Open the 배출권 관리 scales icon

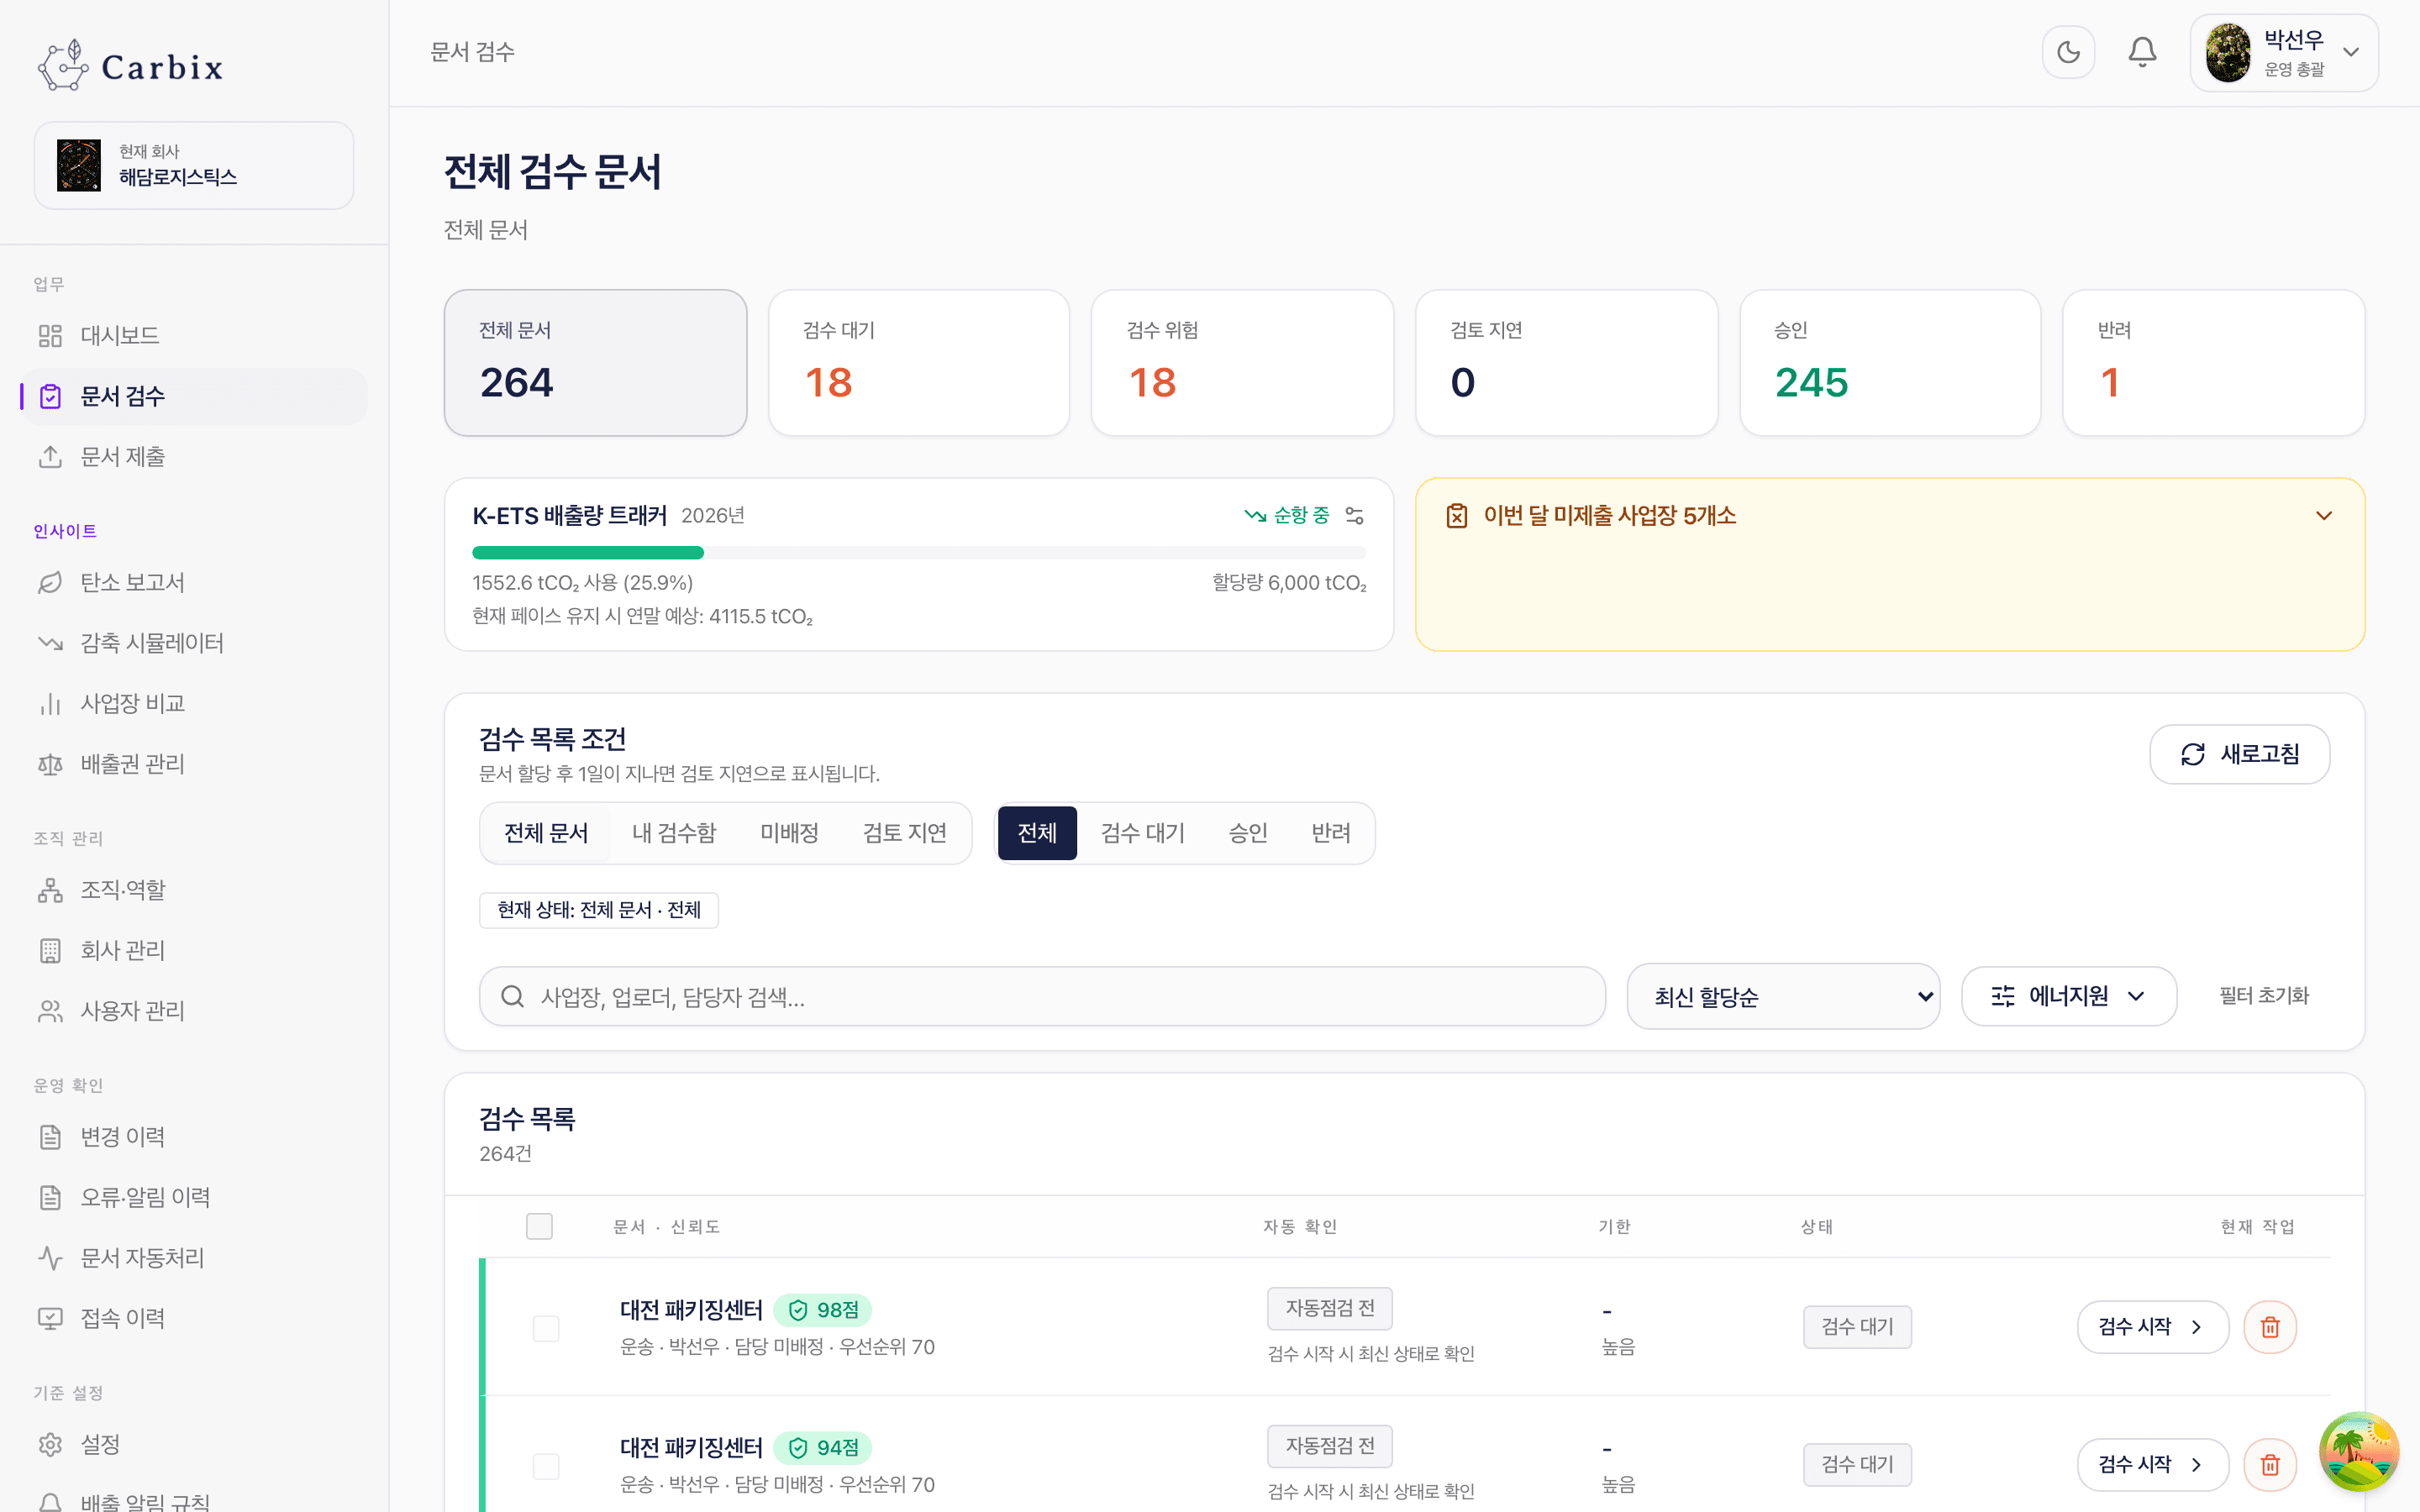50,764
